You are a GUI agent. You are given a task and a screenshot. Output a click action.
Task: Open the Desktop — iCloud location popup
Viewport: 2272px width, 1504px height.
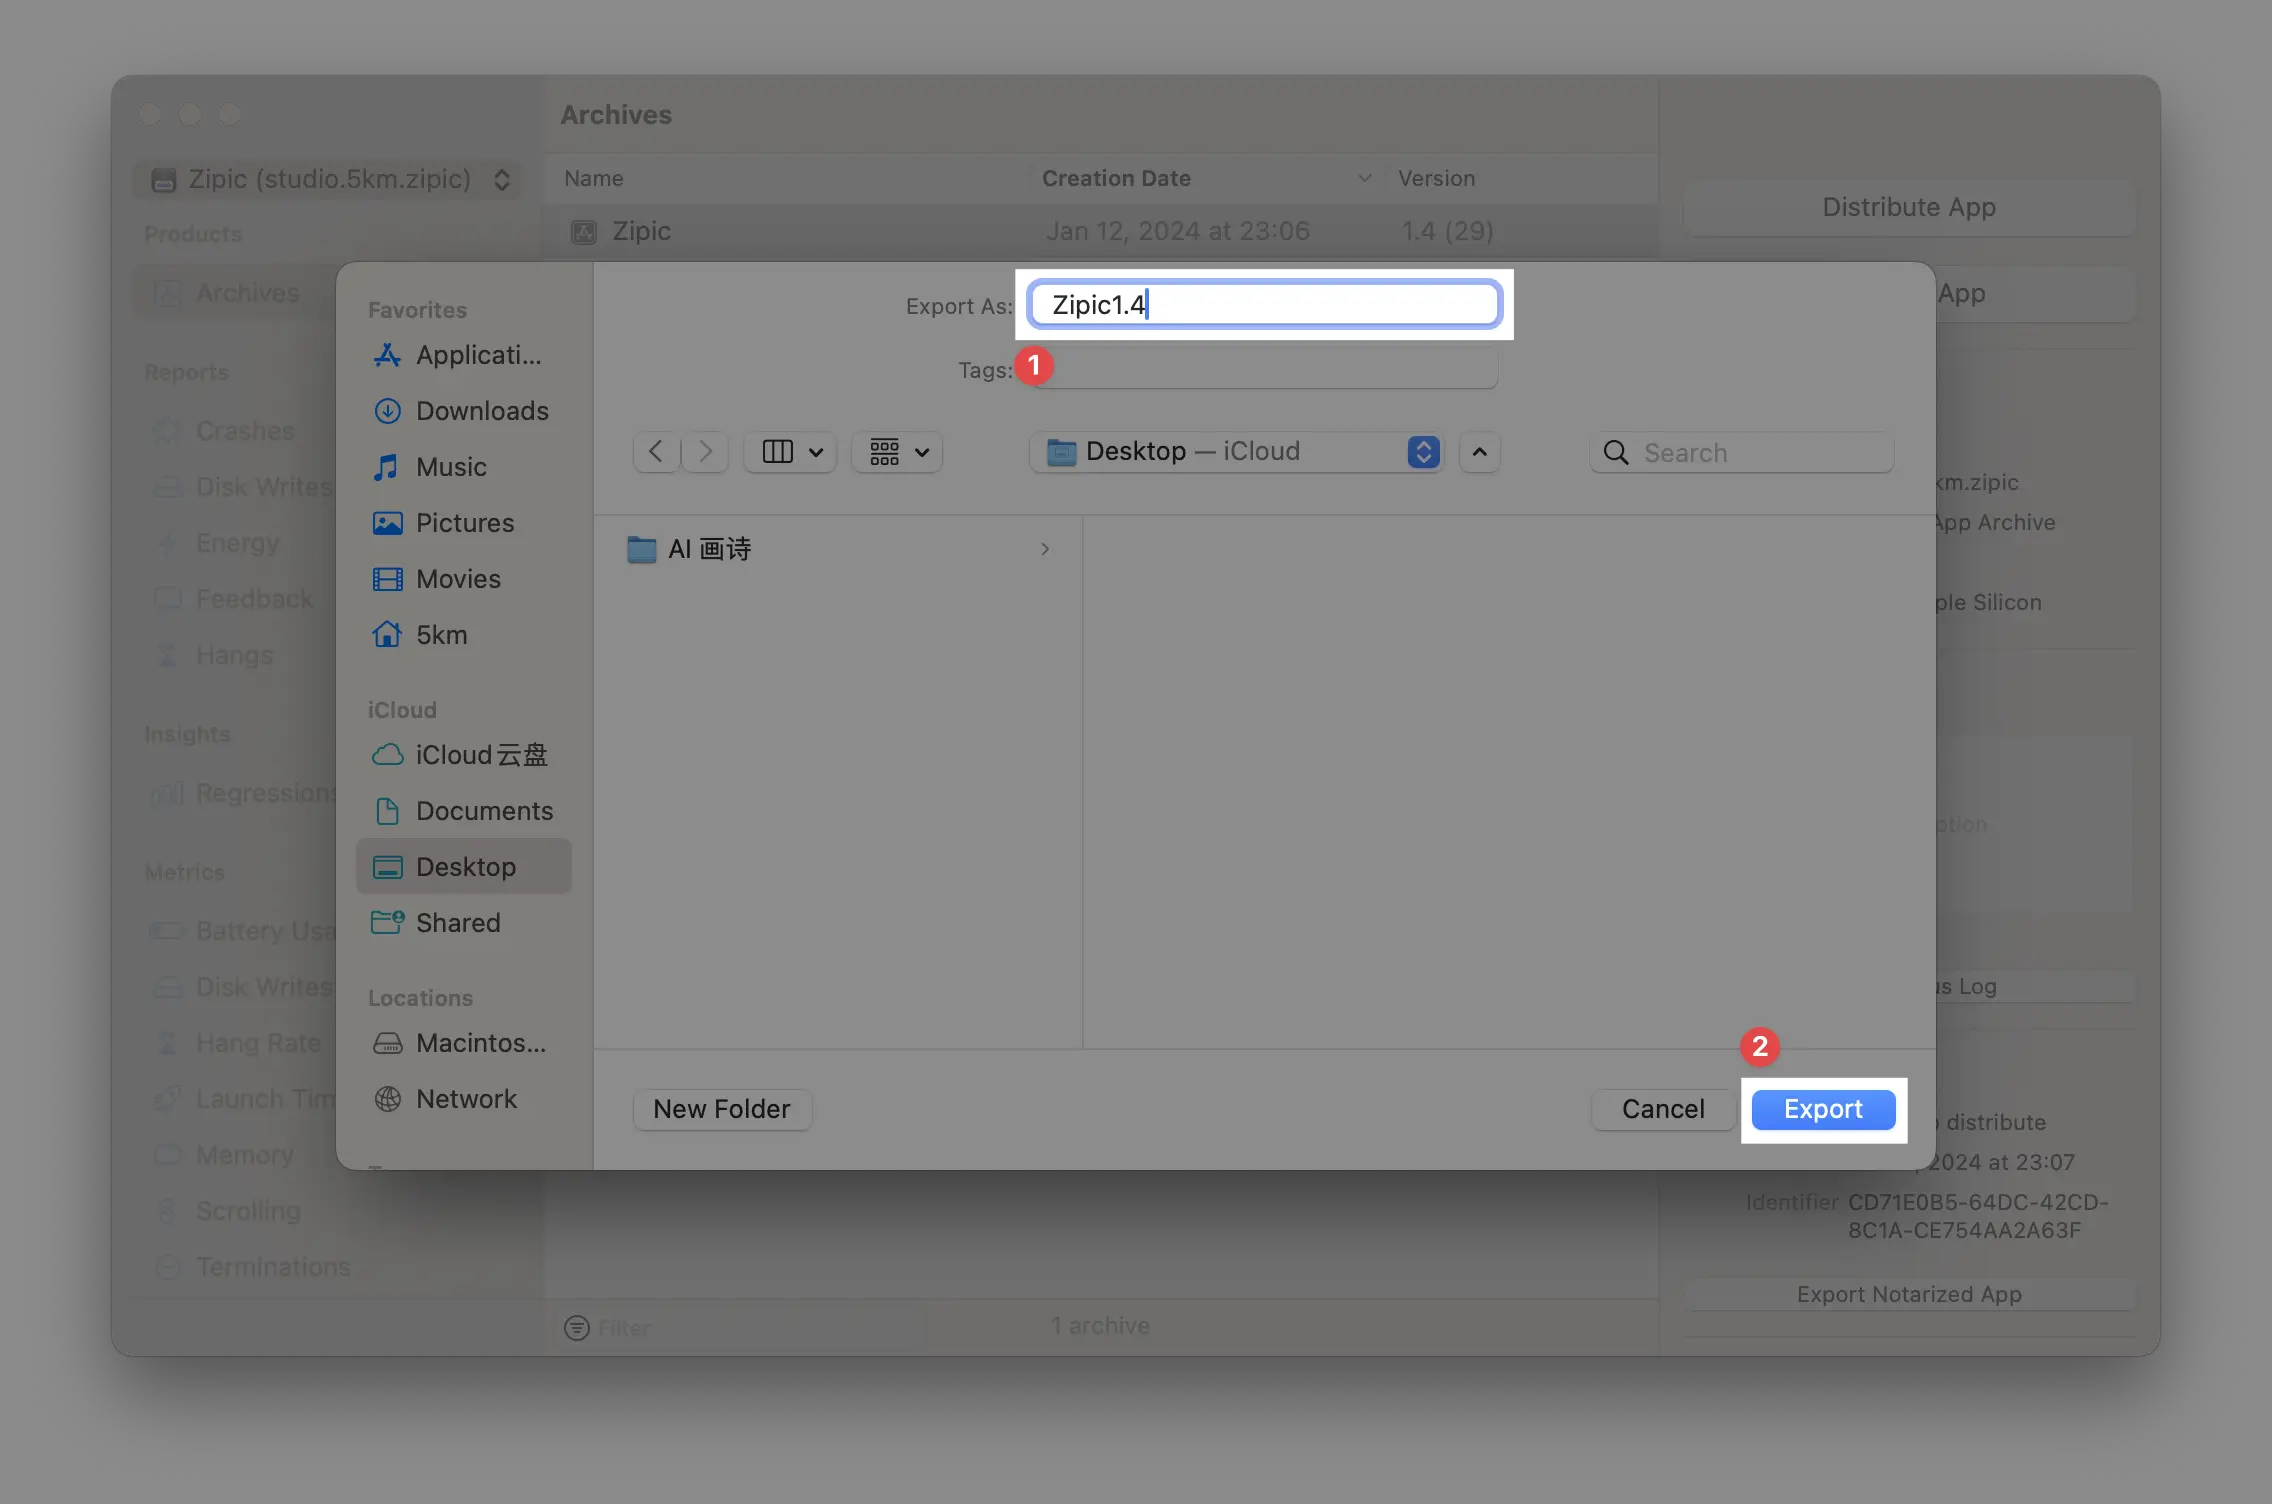[x=1237, y=452]
